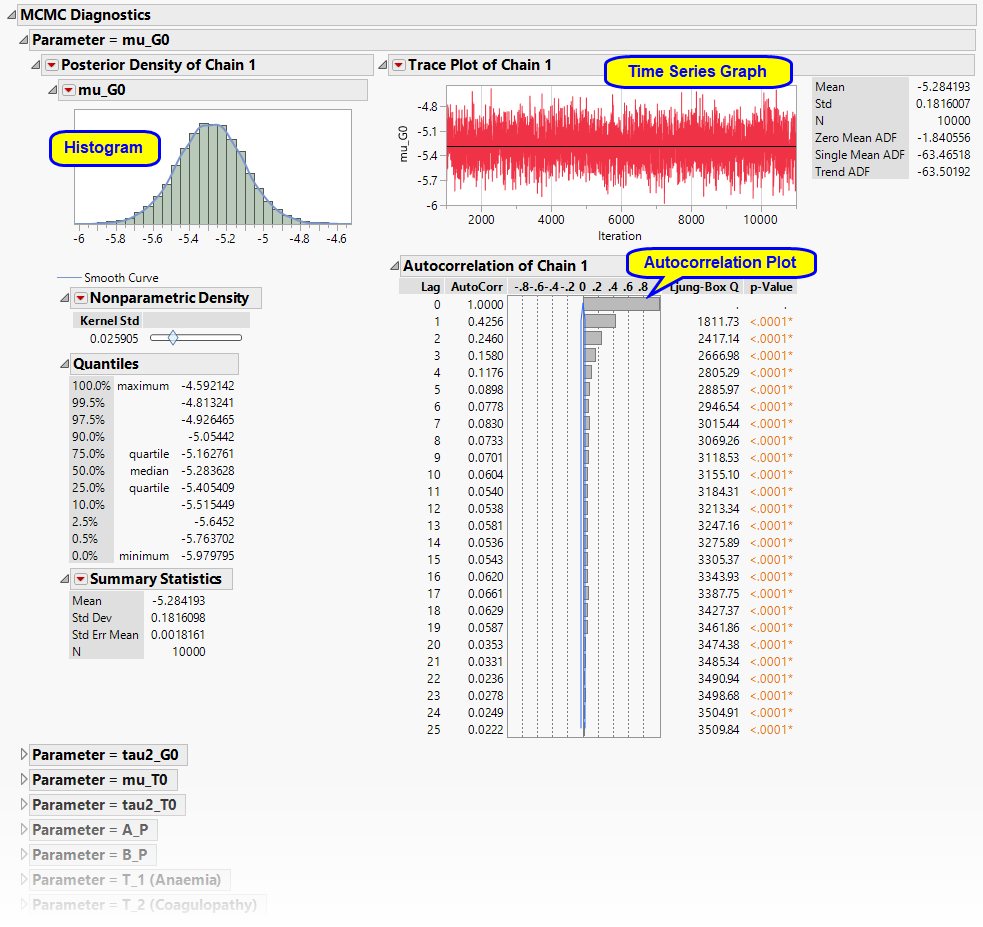Expand the Parameter = A_P section
Image resolution: width=983 pixels, height=927 pixels.
tap(24, 830)
